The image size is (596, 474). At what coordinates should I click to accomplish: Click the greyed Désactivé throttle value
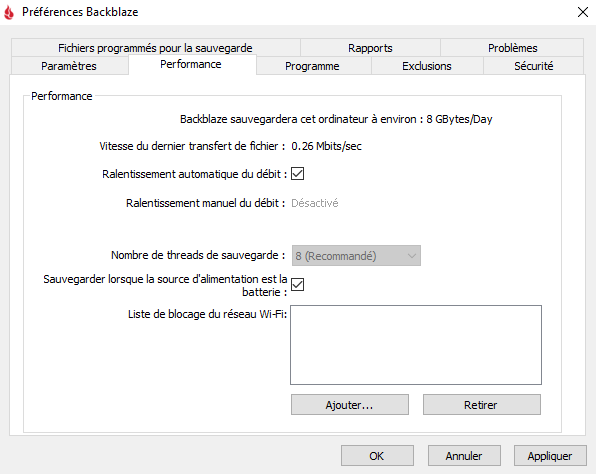coord(315,203)
